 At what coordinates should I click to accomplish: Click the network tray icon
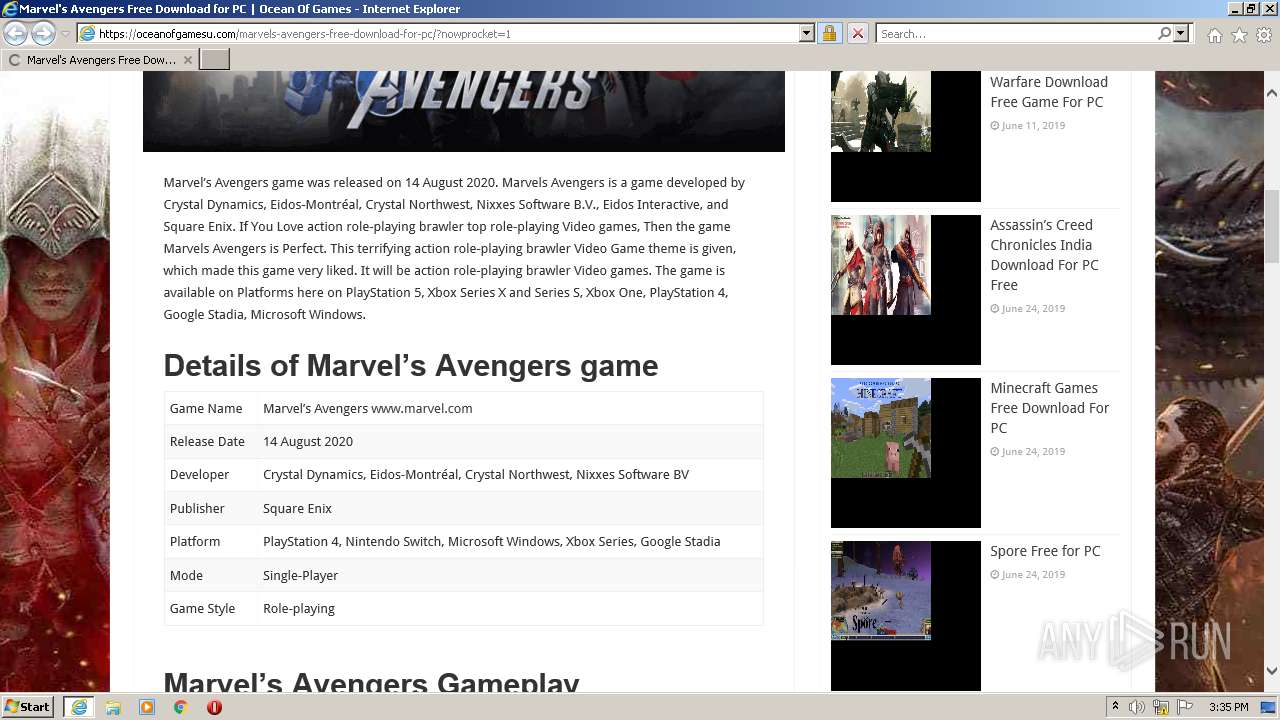click(1161, 707)
